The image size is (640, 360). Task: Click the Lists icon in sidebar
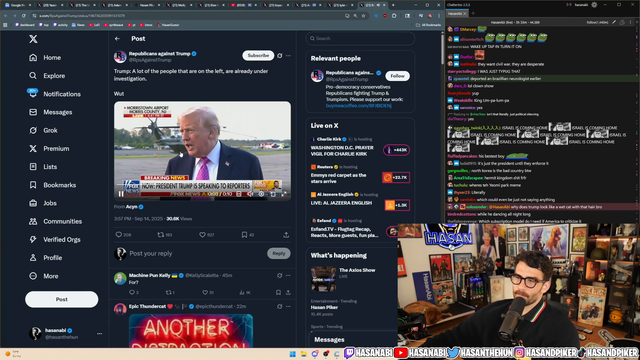pyautogui.click(x=33, y=167)
